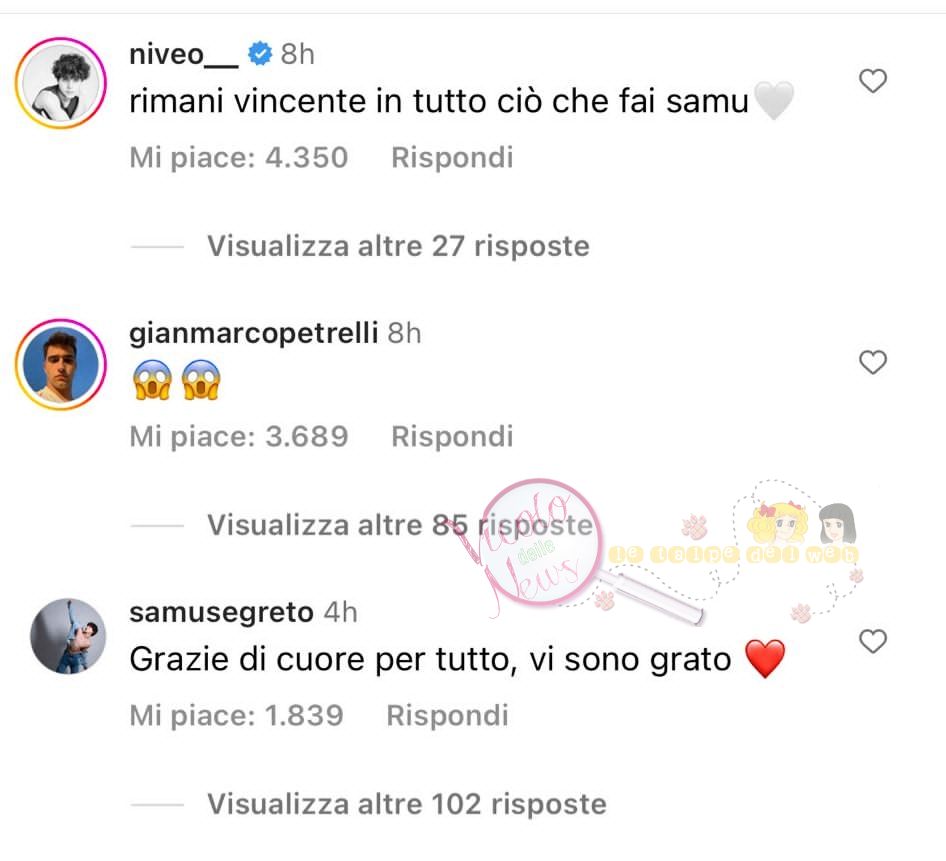
Task: Click the red heart emoji in samusegreto's comment
Action: [765, 659]
